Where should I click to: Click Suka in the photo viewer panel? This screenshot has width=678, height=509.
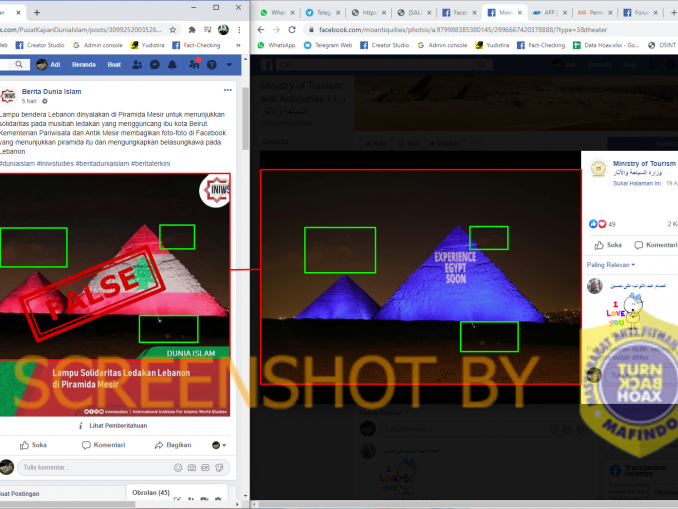pos(608,245)
